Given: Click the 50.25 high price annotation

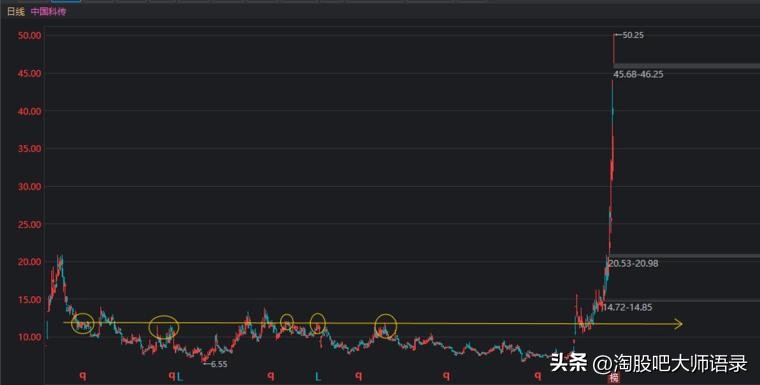Looking at the screenshot, I should [x=633, y=35].
